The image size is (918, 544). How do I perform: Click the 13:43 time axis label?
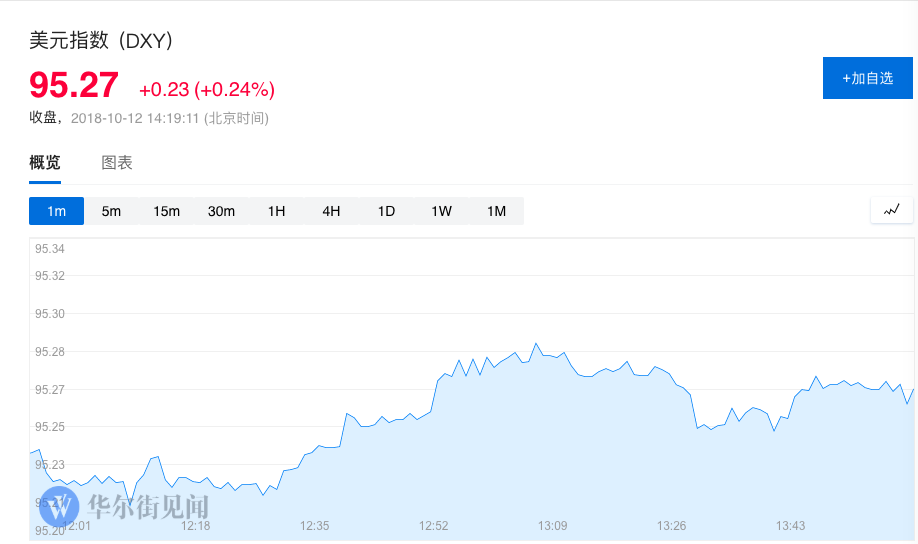[x=791, y=526]
